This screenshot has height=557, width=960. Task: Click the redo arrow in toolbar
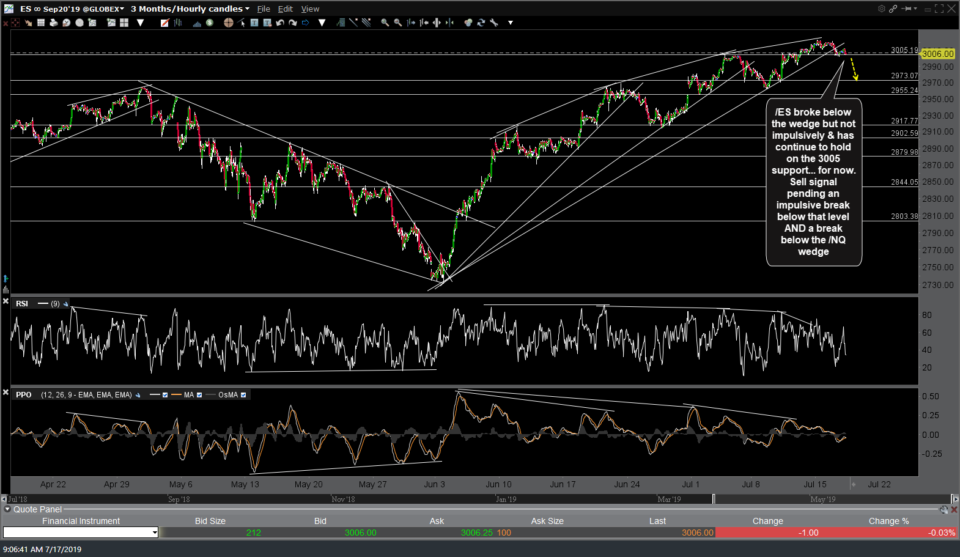(293, 23)
